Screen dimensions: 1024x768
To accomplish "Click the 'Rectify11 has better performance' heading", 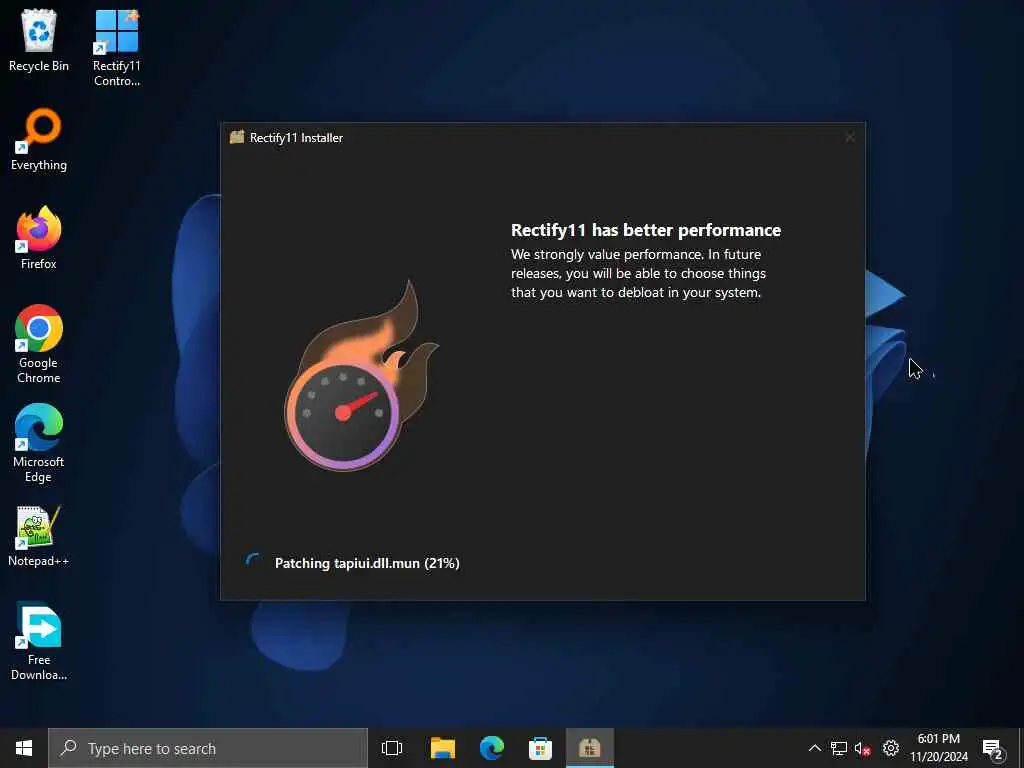I will pos(646,230).
